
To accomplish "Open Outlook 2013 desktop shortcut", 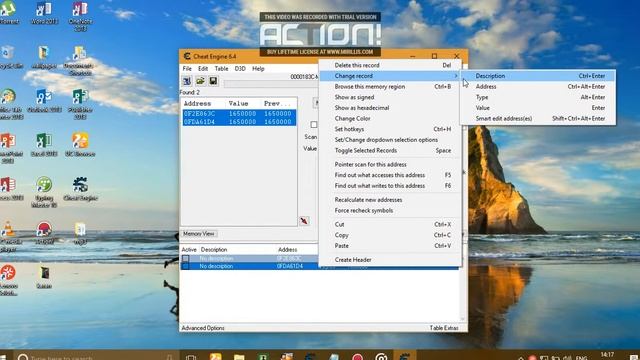I will (x=44, y=100).
